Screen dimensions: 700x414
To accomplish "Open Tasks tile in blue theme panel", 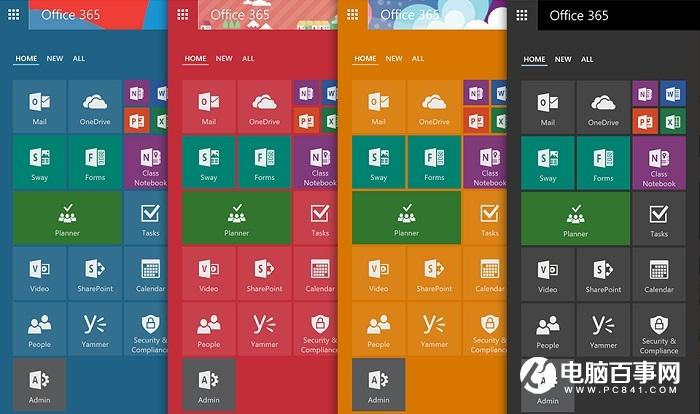I will pos(146,218).
